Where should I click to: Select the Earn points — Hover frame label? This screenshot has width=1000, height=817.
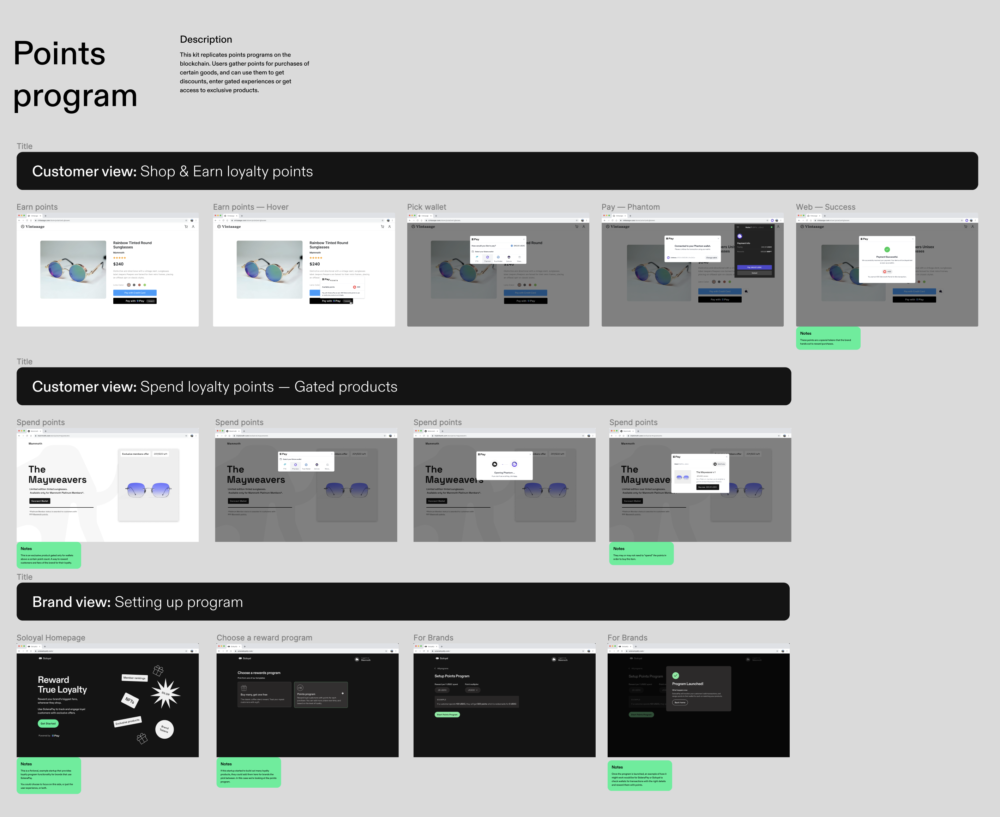251,207
